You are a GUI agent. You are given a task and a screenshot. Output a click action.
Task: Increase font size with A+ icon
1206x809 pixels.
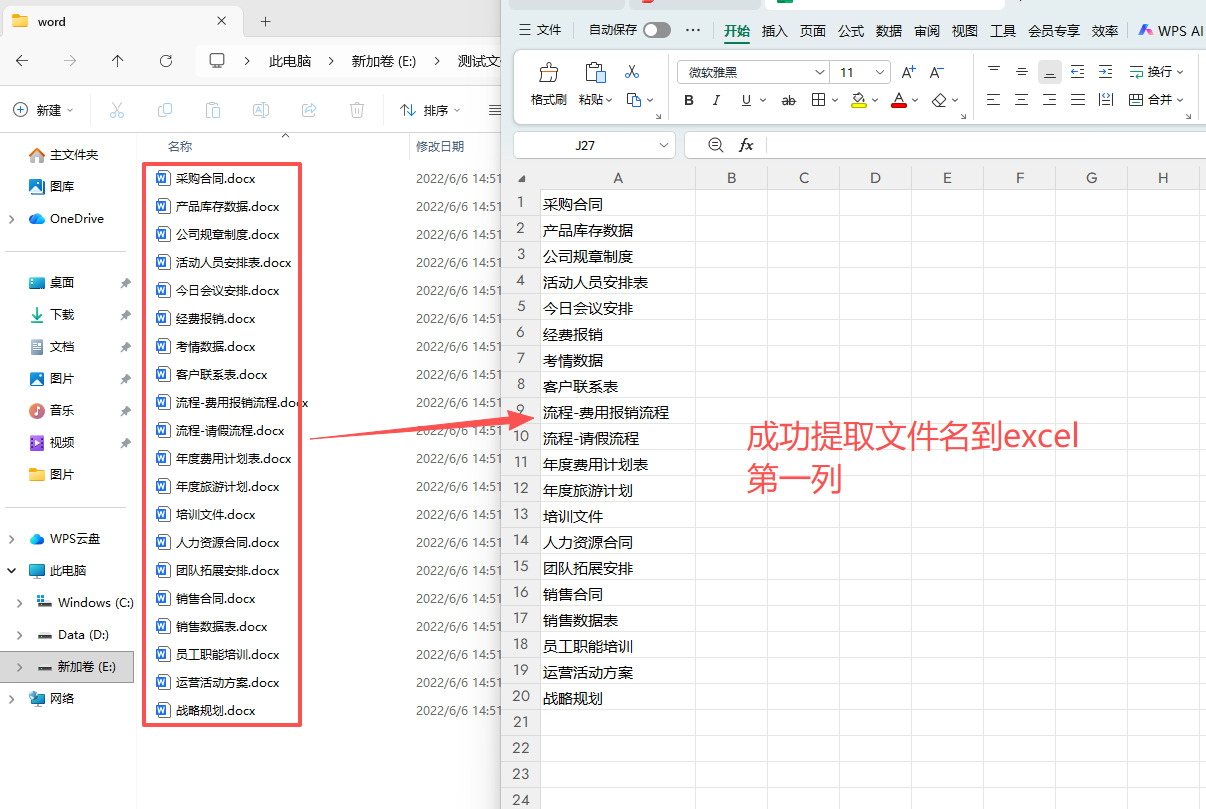tap(908, 72)
